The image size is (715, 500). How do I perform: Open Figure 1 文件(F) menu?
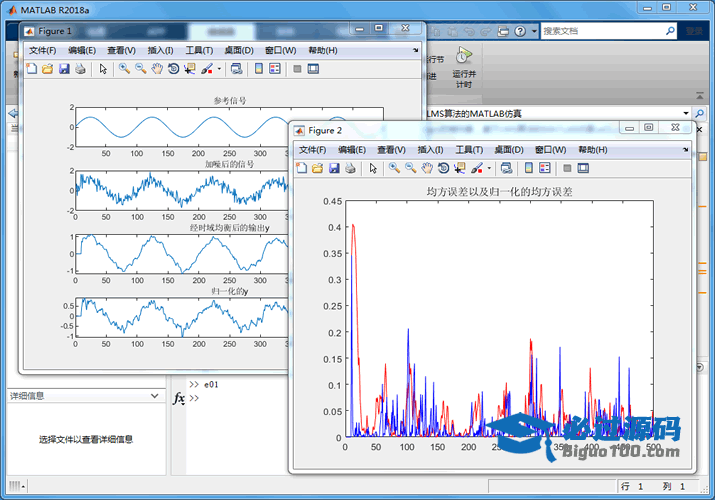coord(42,50)
